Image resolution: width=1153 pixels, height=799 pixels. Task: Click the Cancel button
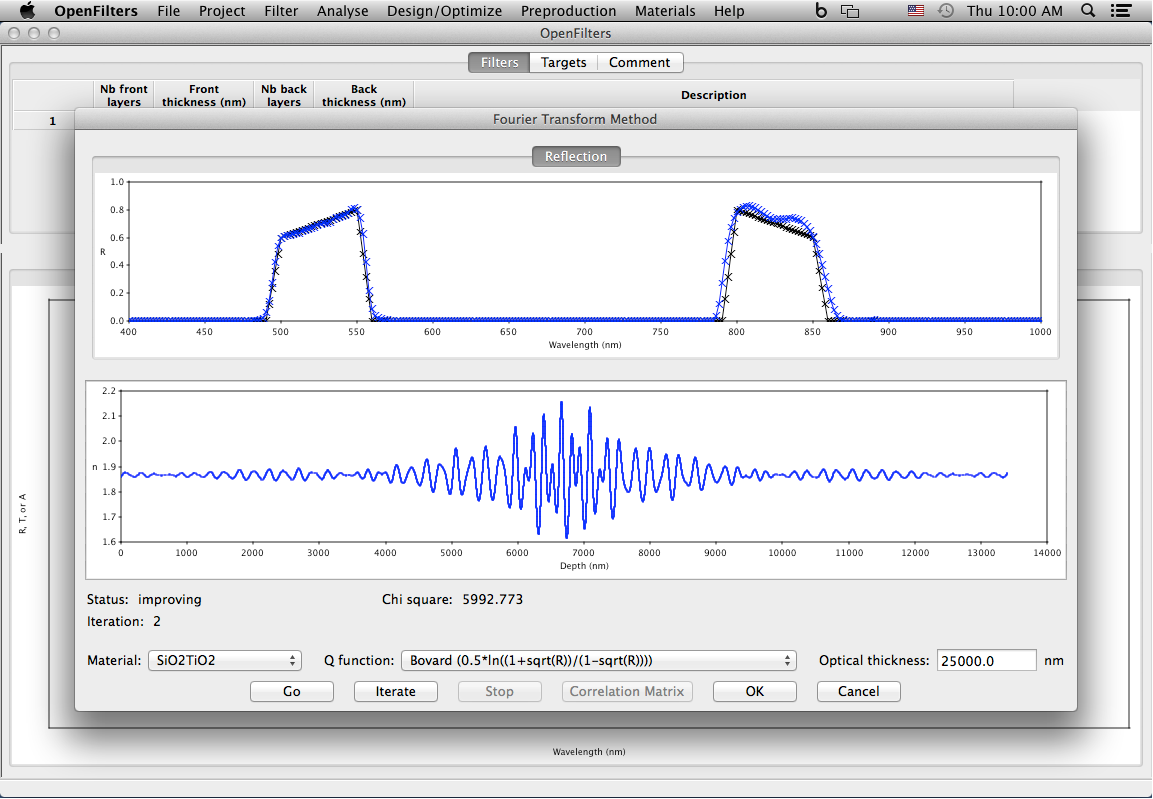click(x=858, y=691)
